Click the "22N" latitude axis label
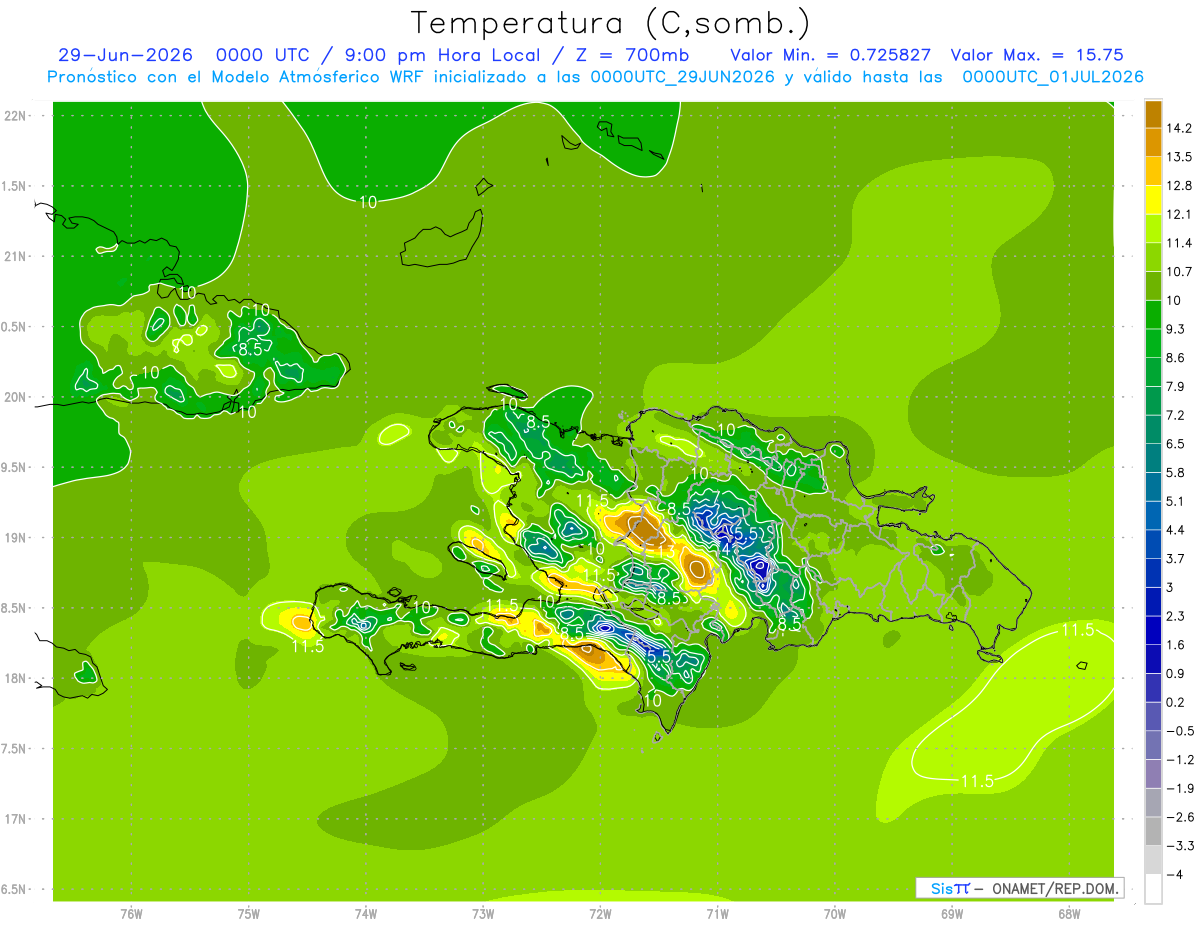The height and width of the screenshot is (927, 1200). coord(15,116)
